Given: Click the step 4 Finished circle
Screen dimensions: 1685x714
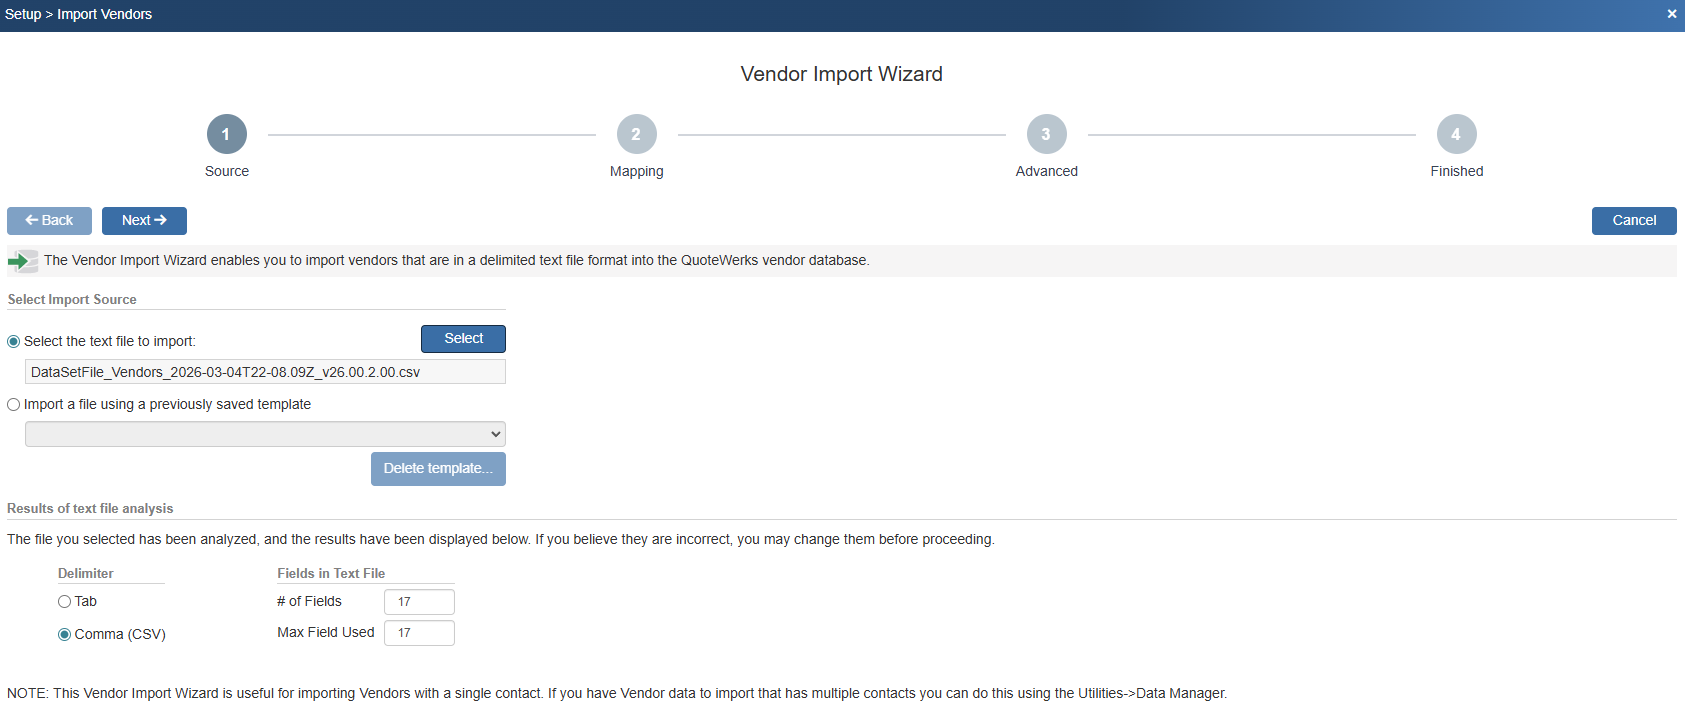Looking at the screenshot, I should click(1456, 134).
